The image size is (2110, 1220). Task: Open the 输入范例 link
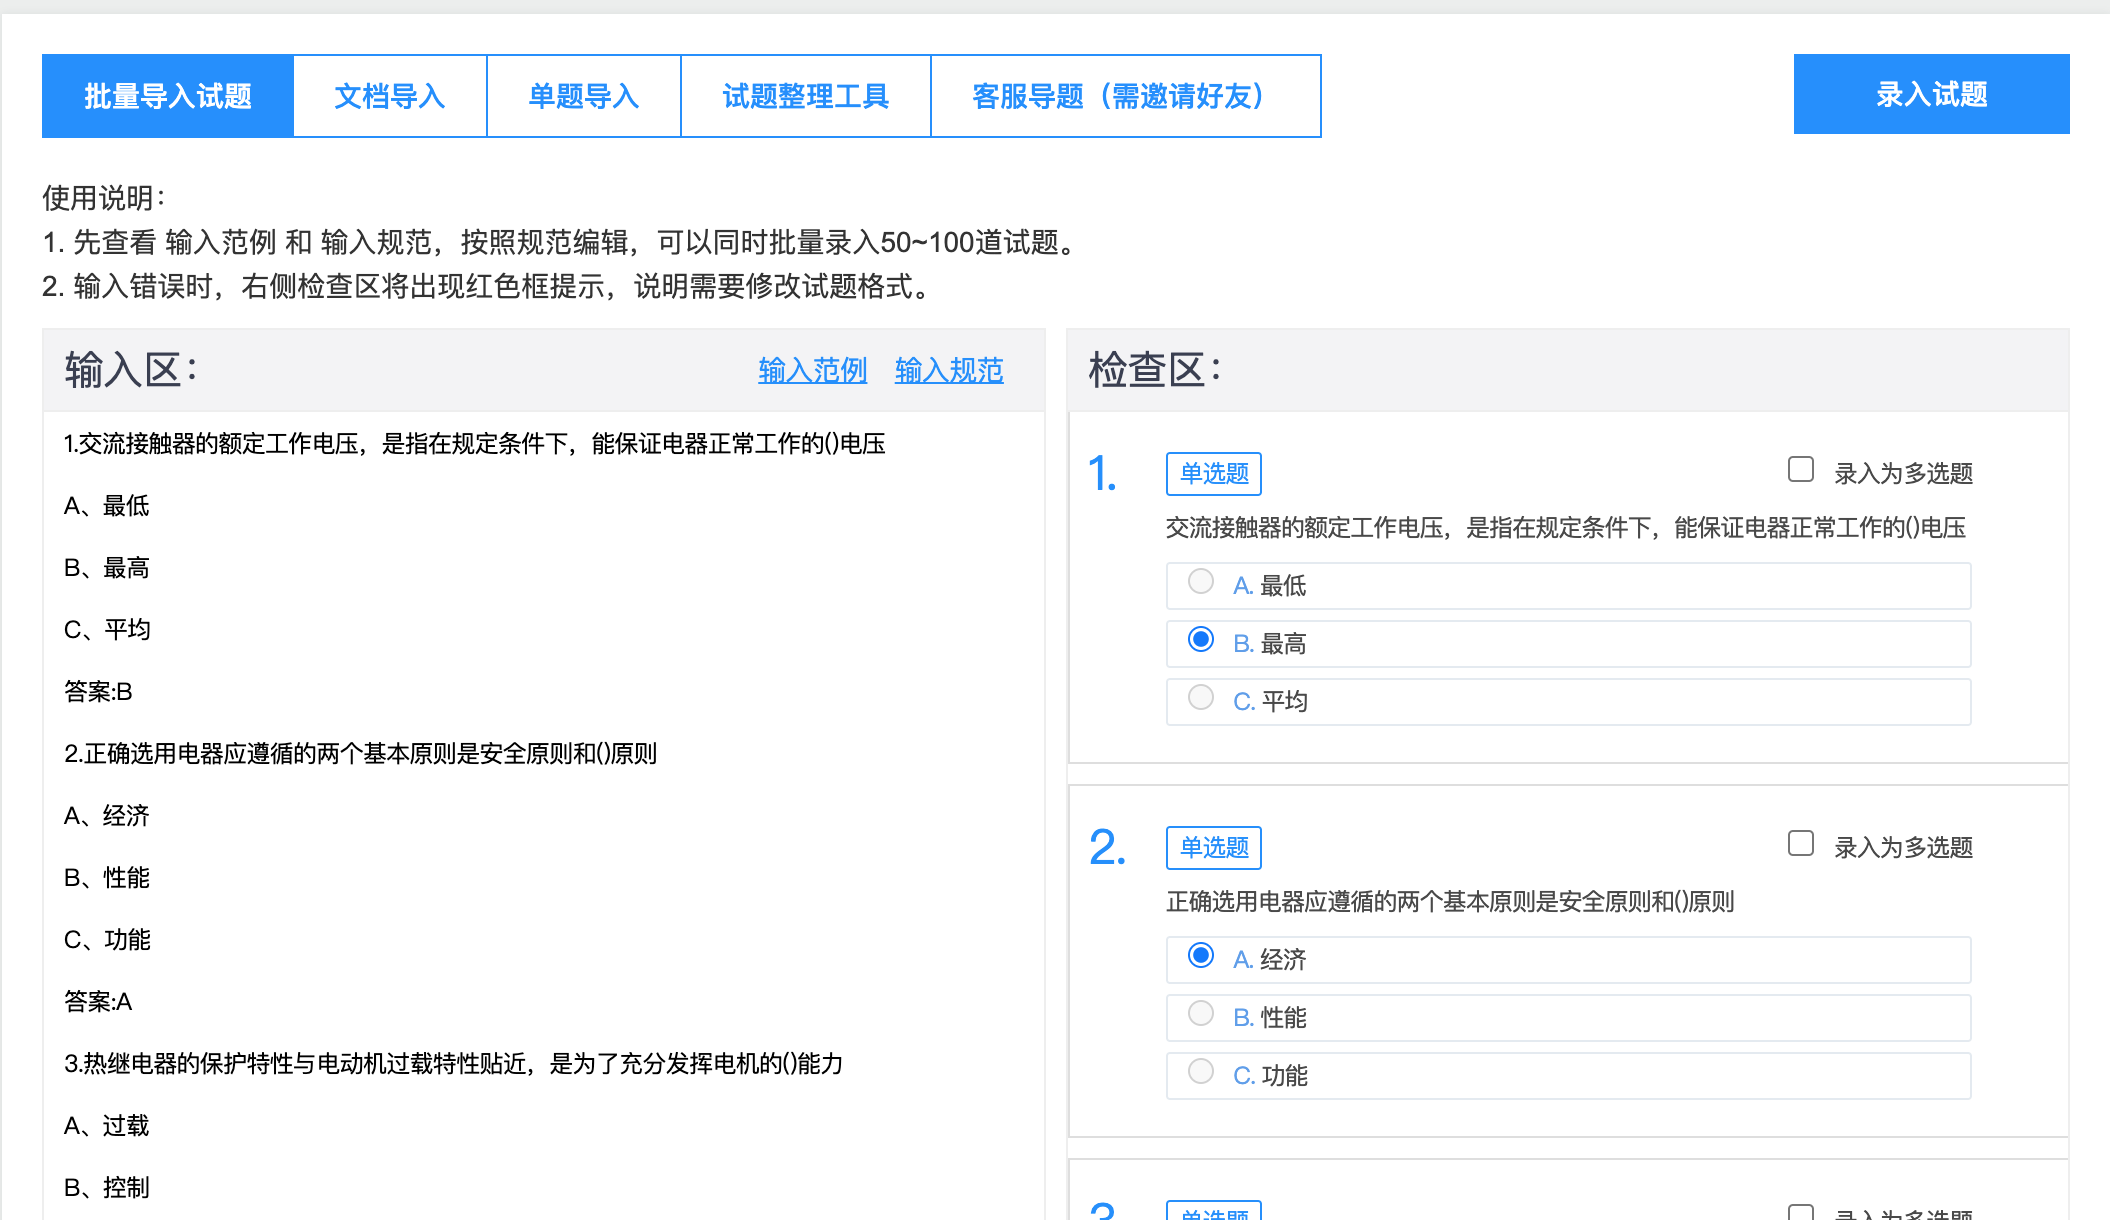pyautogui.click(x=811, y=370)
